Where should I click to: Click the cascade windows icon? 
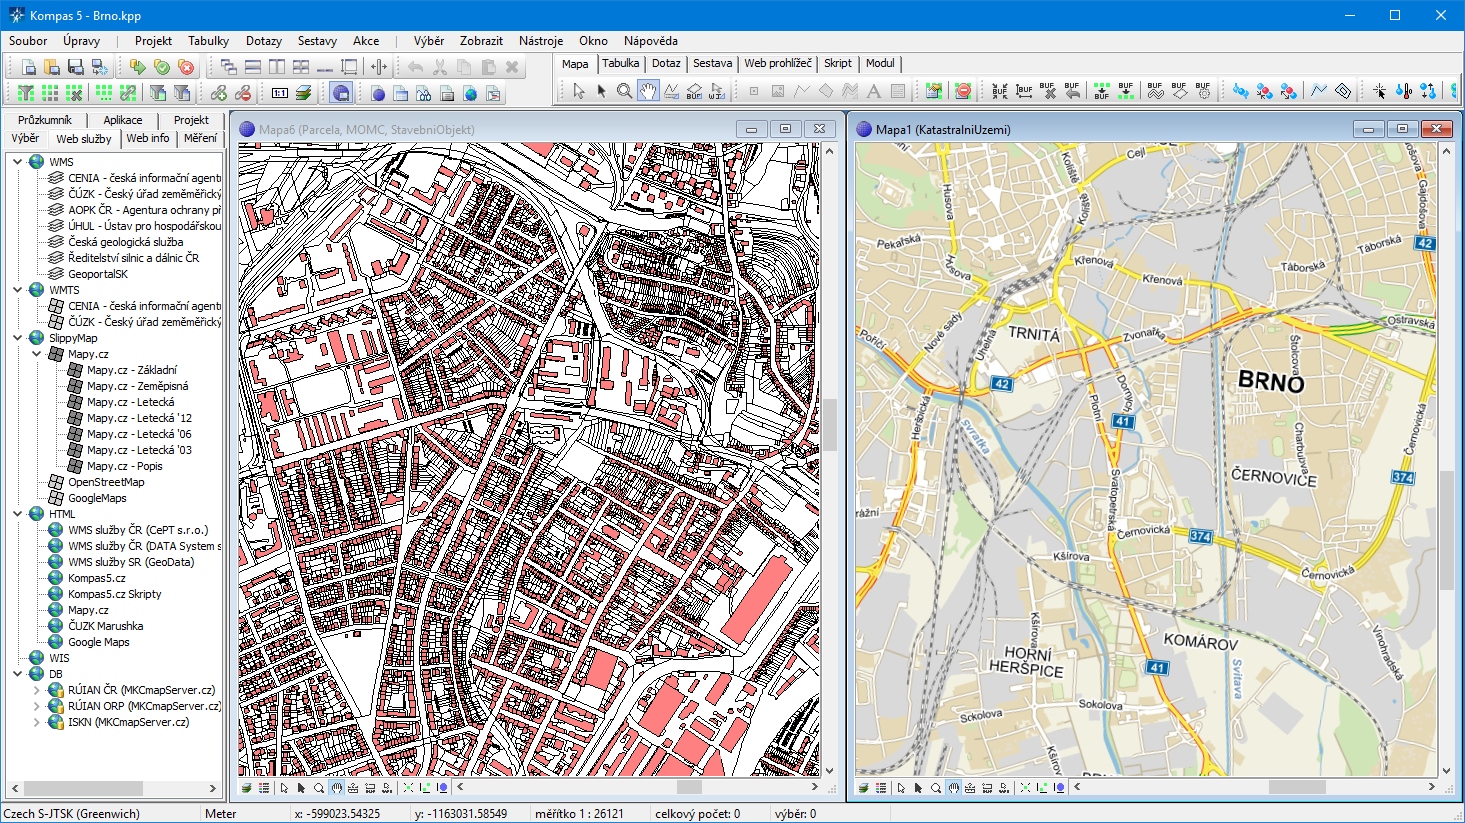[x=229, y=67]
